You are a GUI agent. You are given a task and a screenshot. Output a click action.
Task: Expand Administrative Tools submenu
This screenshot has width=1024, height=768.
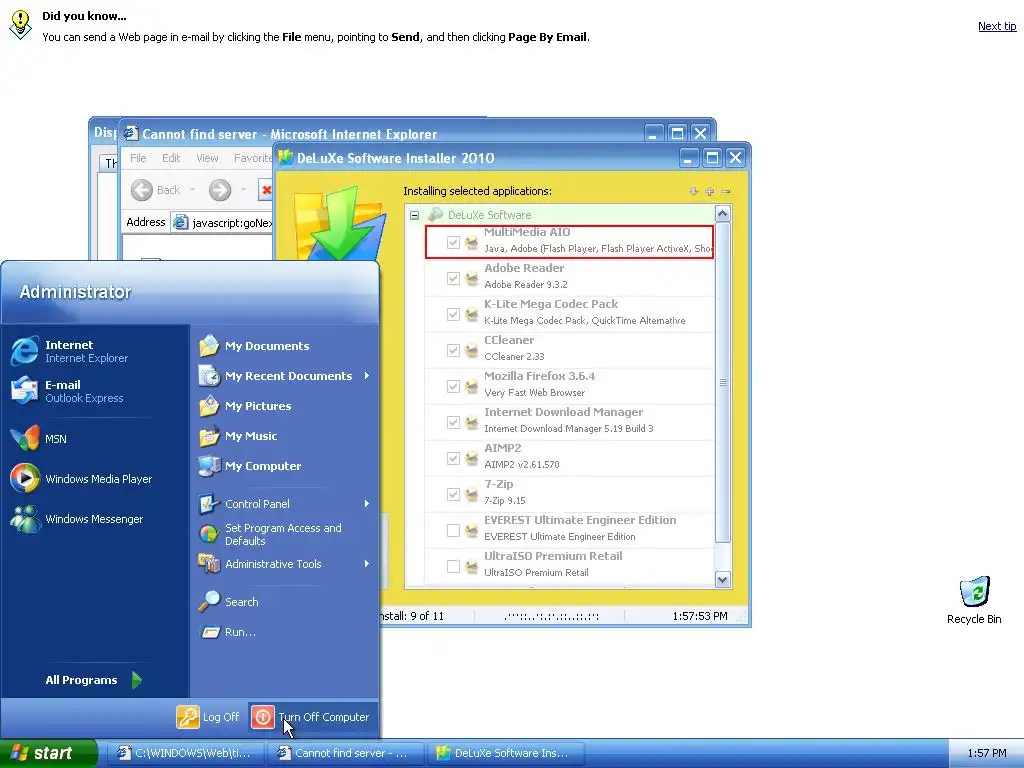click(367, 564)
